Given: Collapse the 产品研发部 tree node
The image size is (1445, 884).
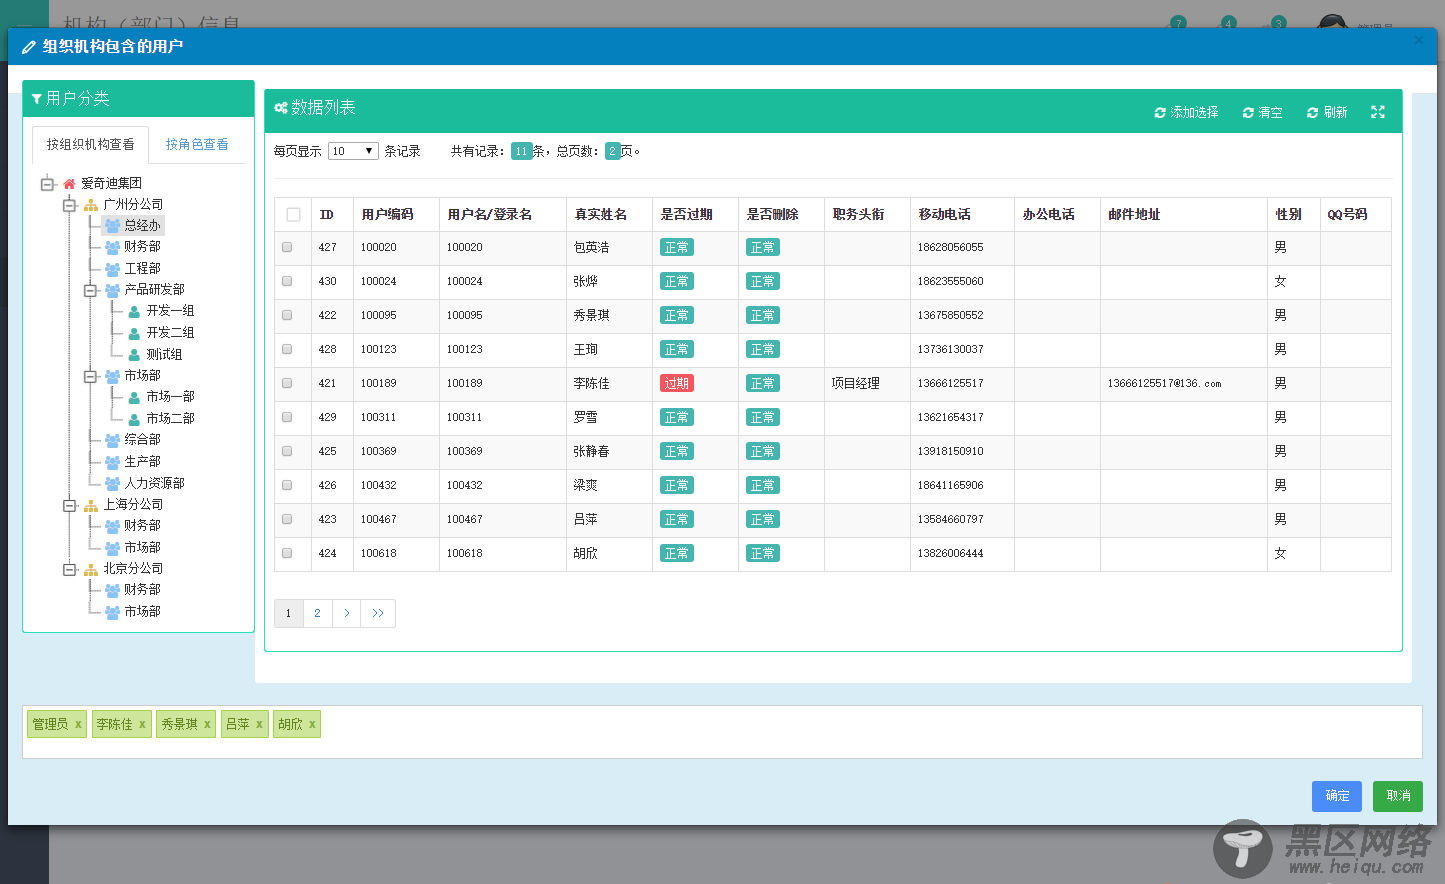Looking at the screenshot, I should [90, 290].
